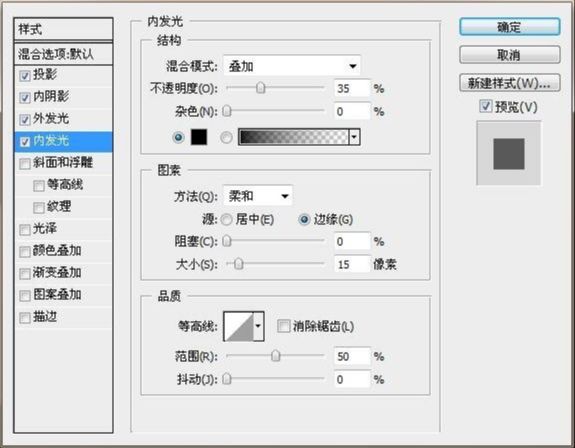Toggle the 预览 checkbox
The width and height of the screenshot is (575, 448).
[x=486, y=107]
